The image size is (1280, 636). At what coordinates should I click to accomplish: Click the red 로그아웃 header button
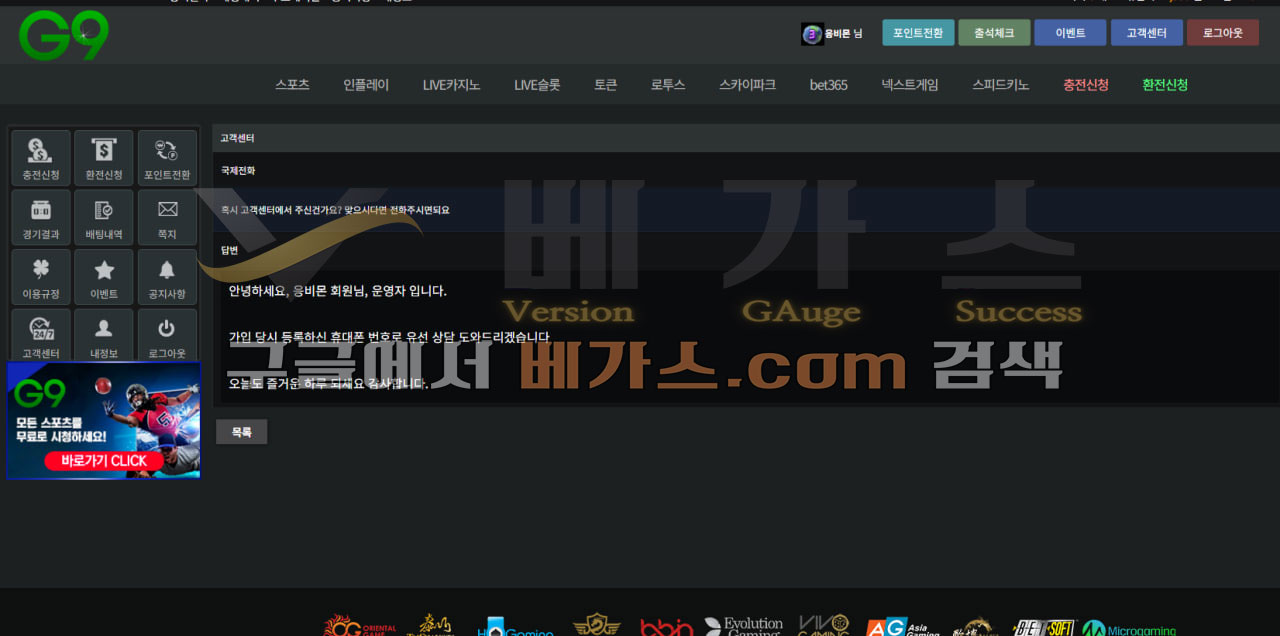point(1222,33)
